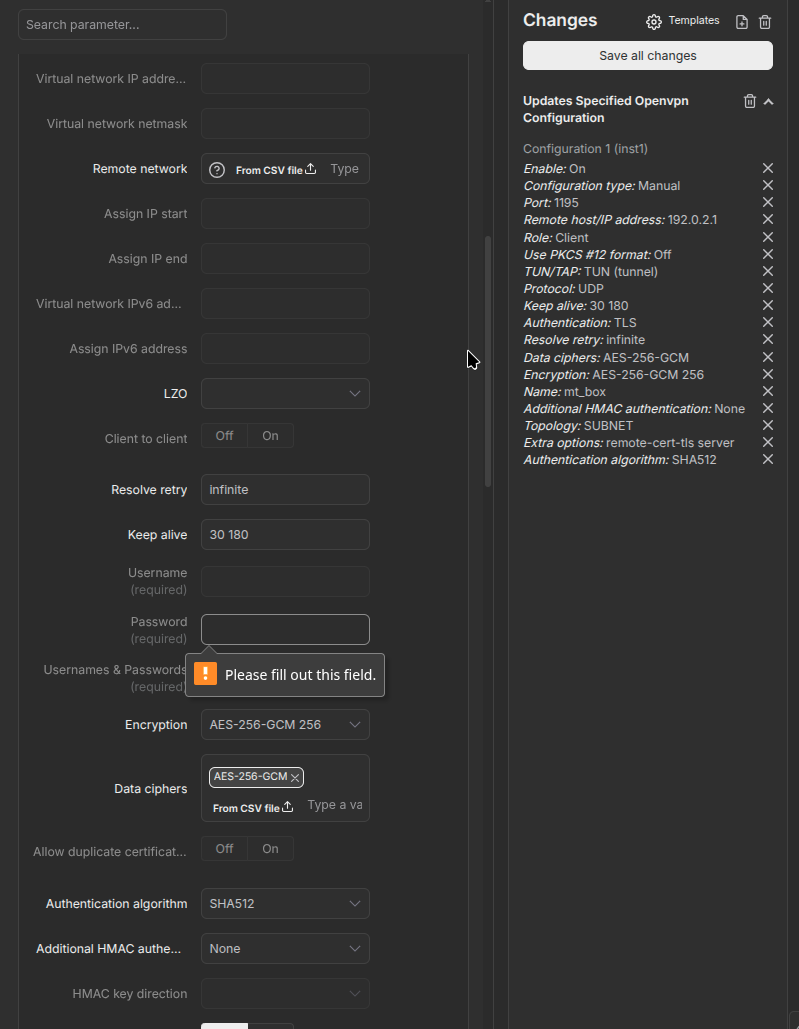
Task: Click Save all changes button
Action: click(647, 56)
